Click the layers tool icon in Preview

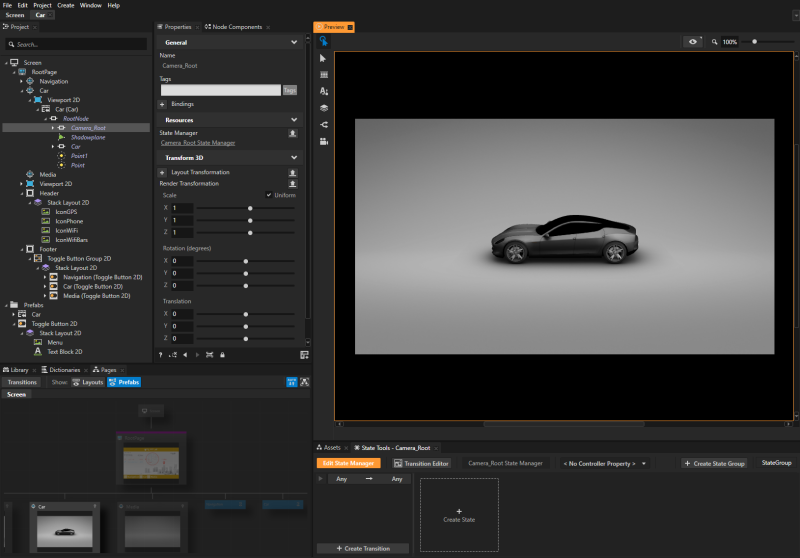click(x=324, y=107)
